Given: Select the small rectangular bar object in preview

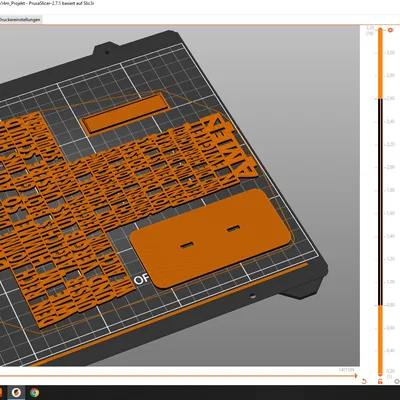Looking at the screenshot, I should [x=127, y=113].
